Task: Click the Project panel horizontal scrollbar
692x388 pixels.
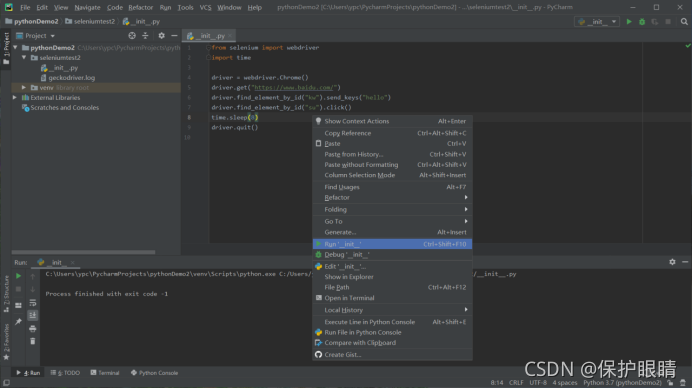Action: pyautogui.click(x=83, y=252)
